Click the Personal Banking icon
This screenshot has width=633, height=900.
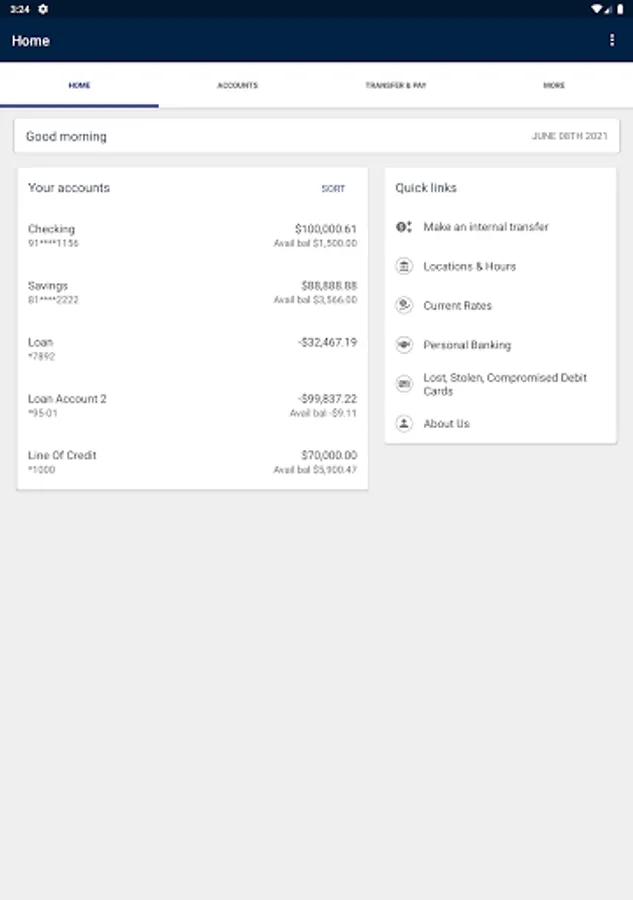404,345
